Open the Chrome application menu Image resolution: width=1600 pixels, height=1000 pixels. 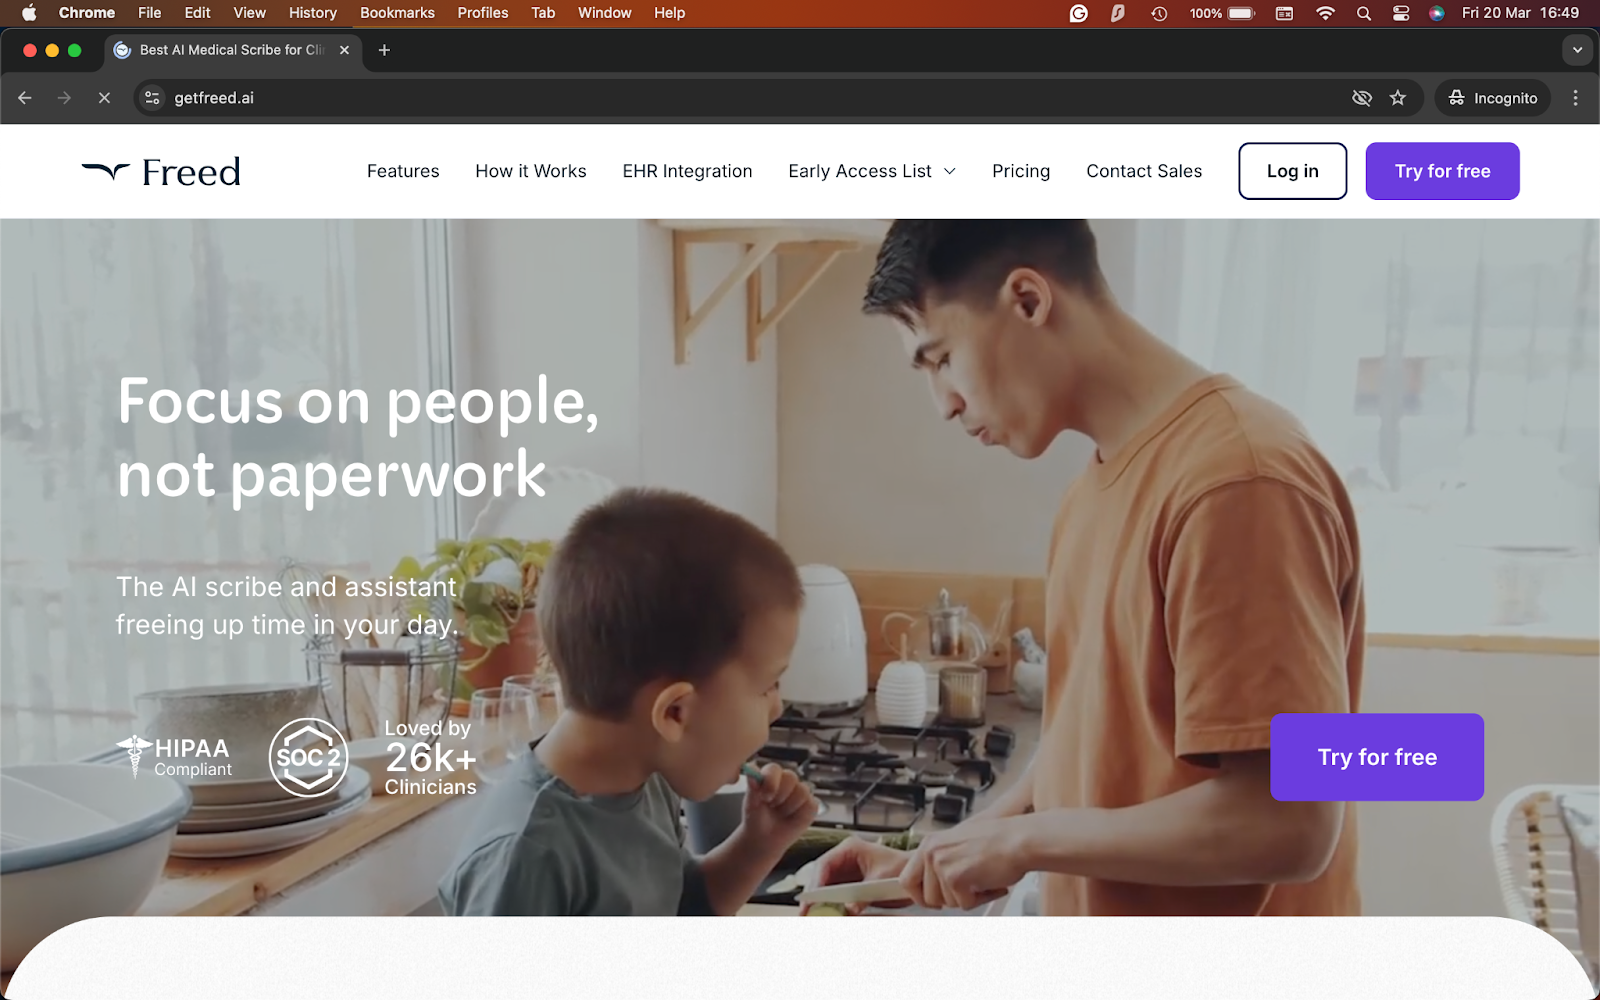click(87, 13)
